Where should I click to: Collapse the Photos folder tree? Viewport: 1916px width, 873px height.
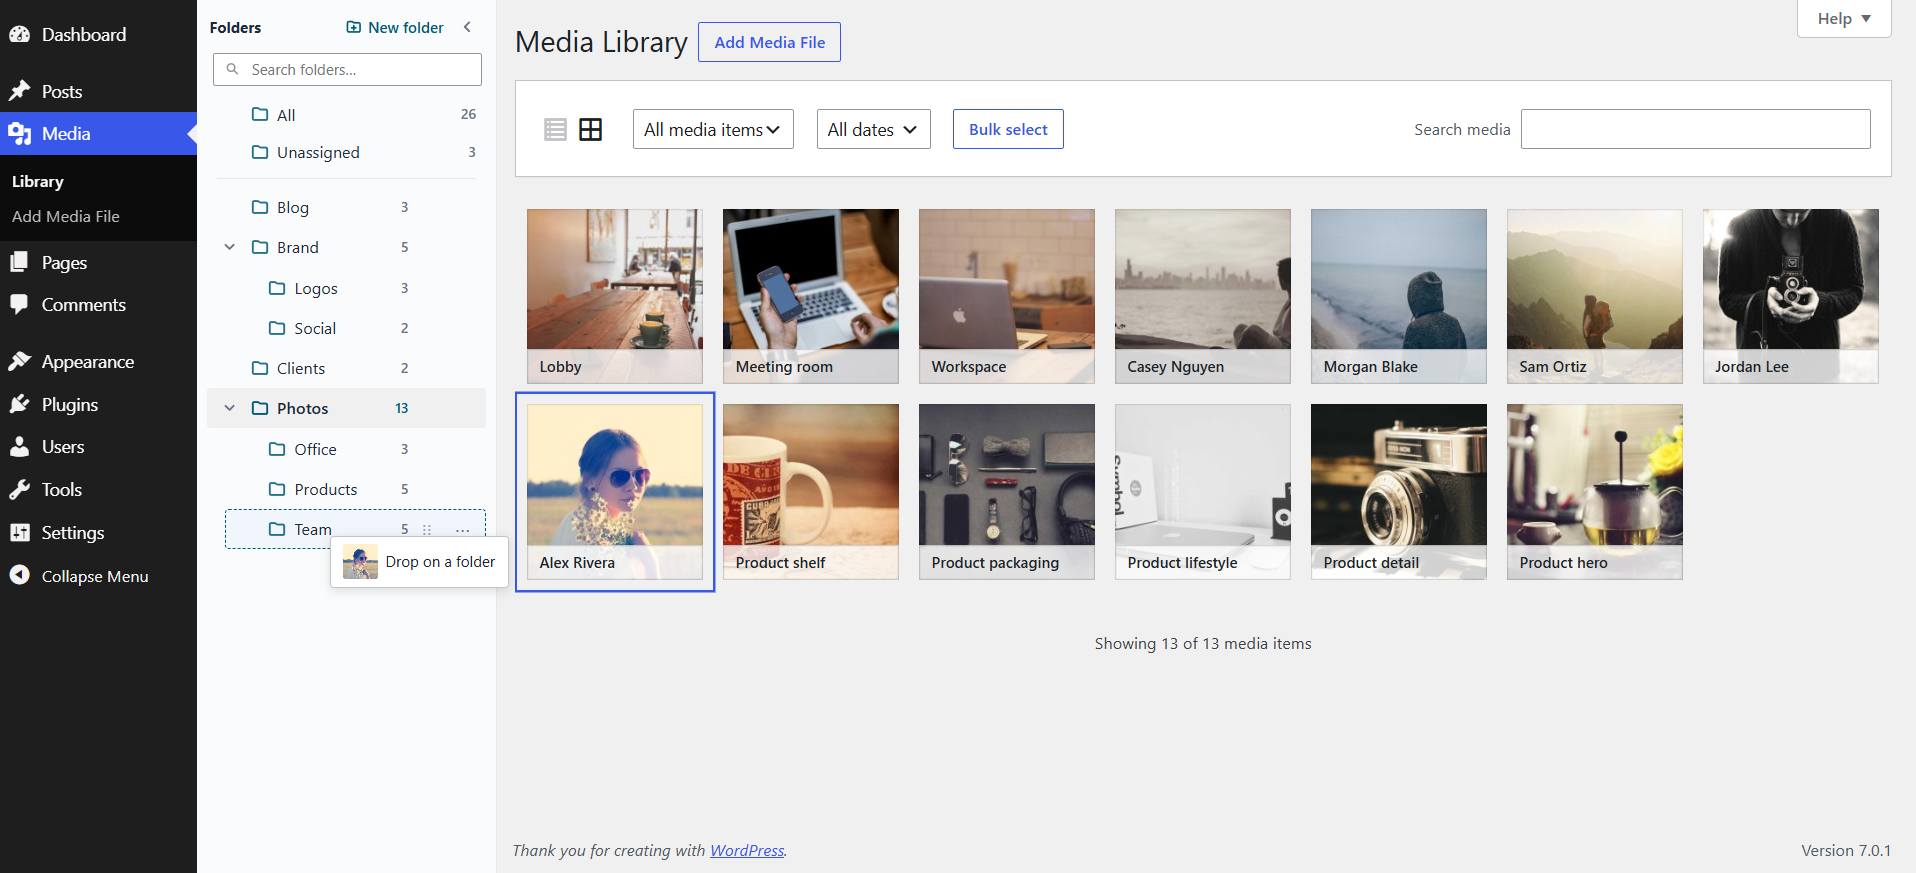click(x=230, y=408)
